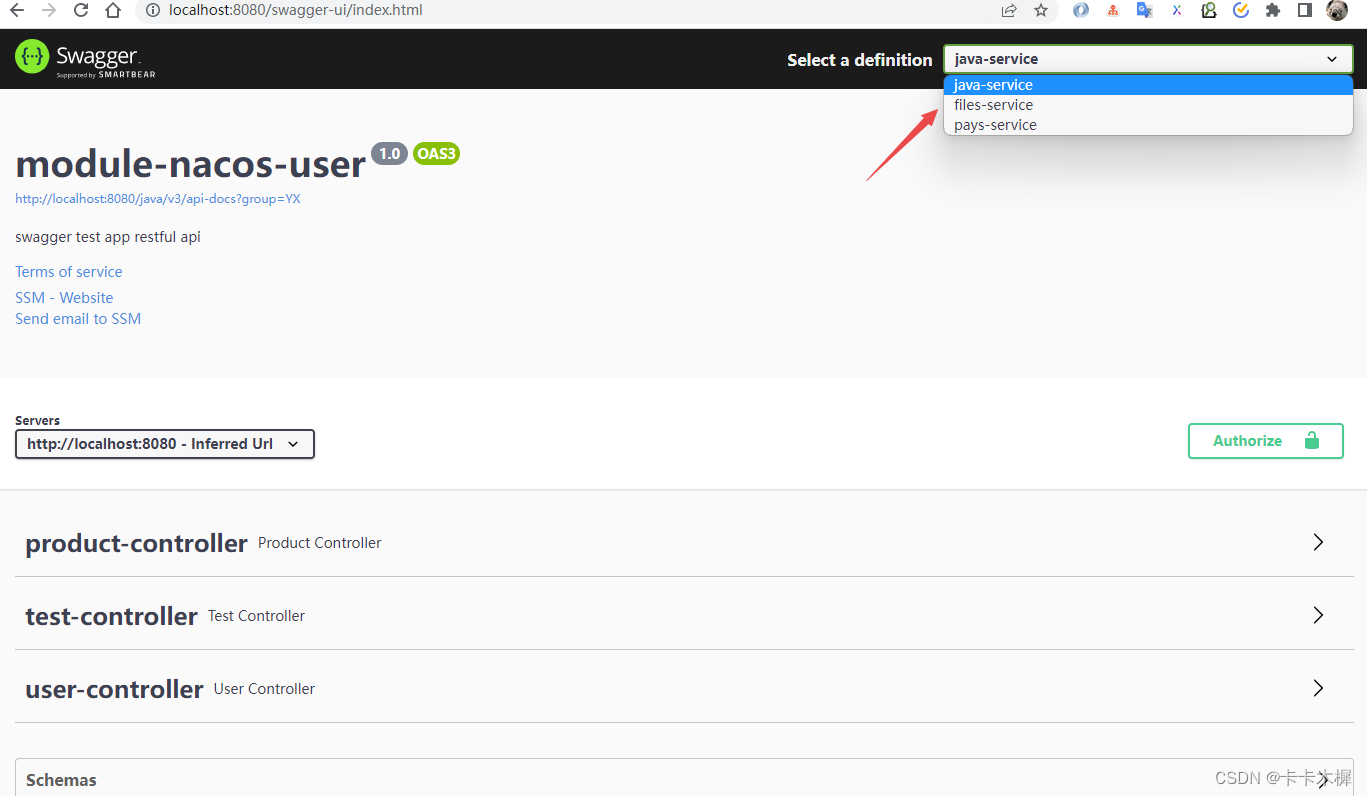Open the Google Translate extension icon
Image resolution: width=1367 pixels, height=796 pixels.
[x=1143, y=10]
